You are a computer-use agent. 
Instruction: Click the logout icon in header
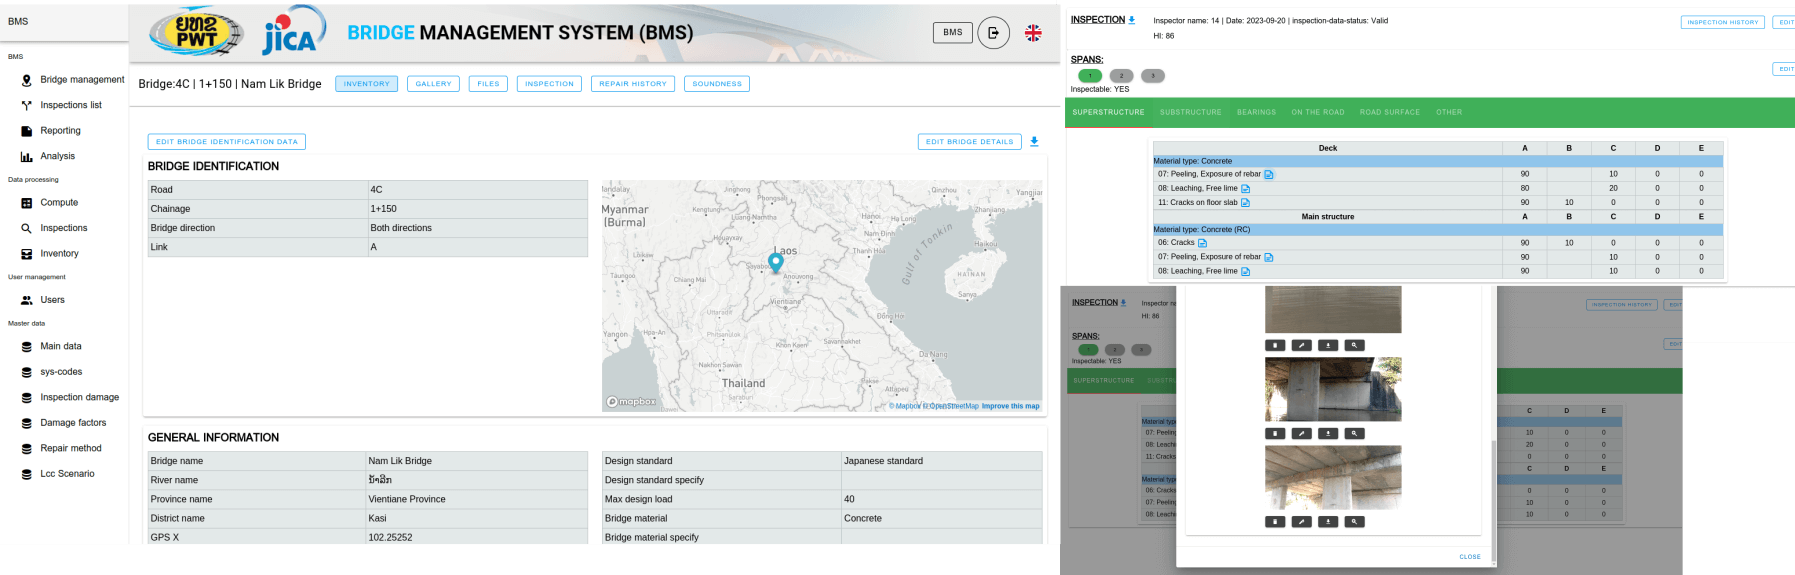tap(993, 32)
